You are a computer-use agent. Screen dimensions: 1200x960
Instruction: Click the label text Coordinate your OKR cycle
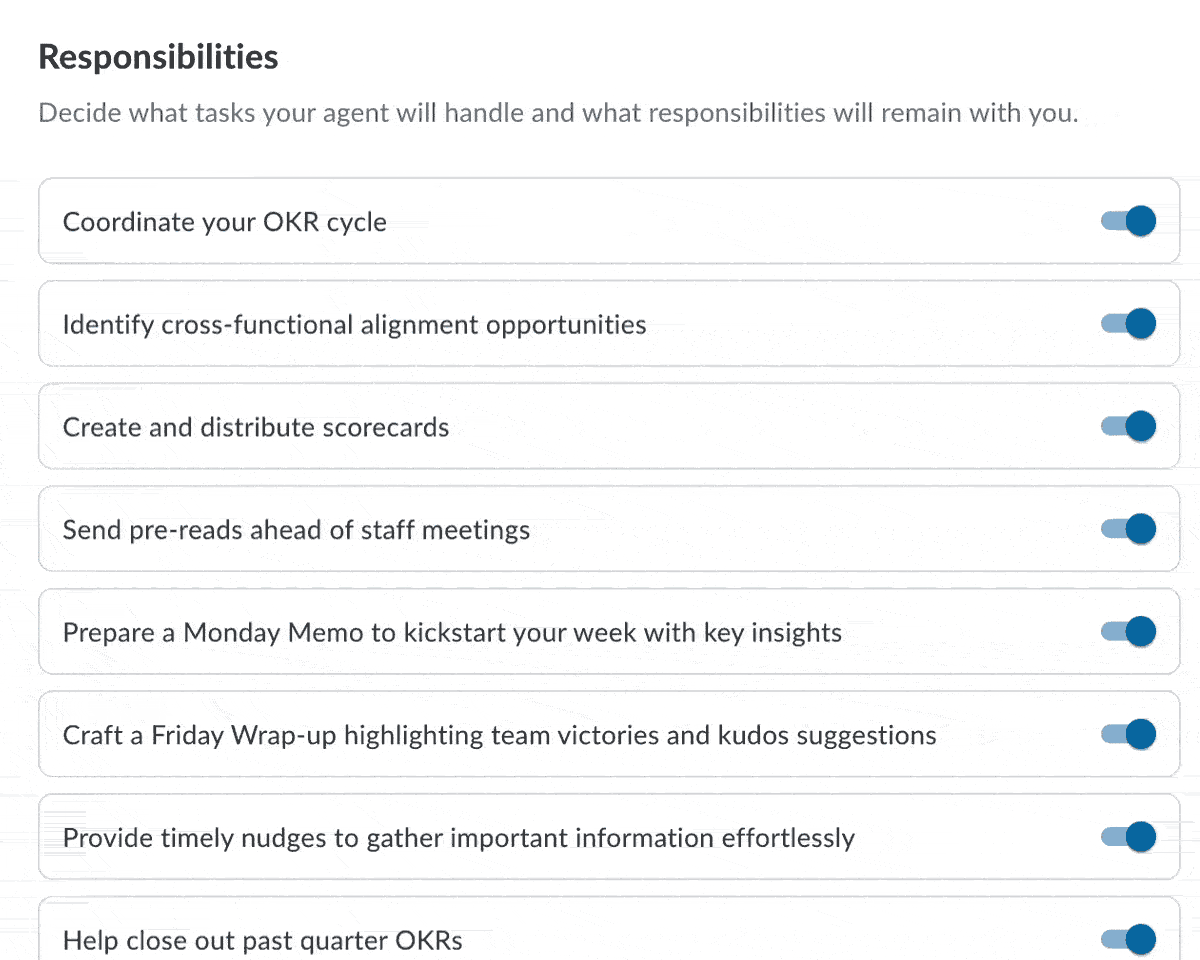224,221
